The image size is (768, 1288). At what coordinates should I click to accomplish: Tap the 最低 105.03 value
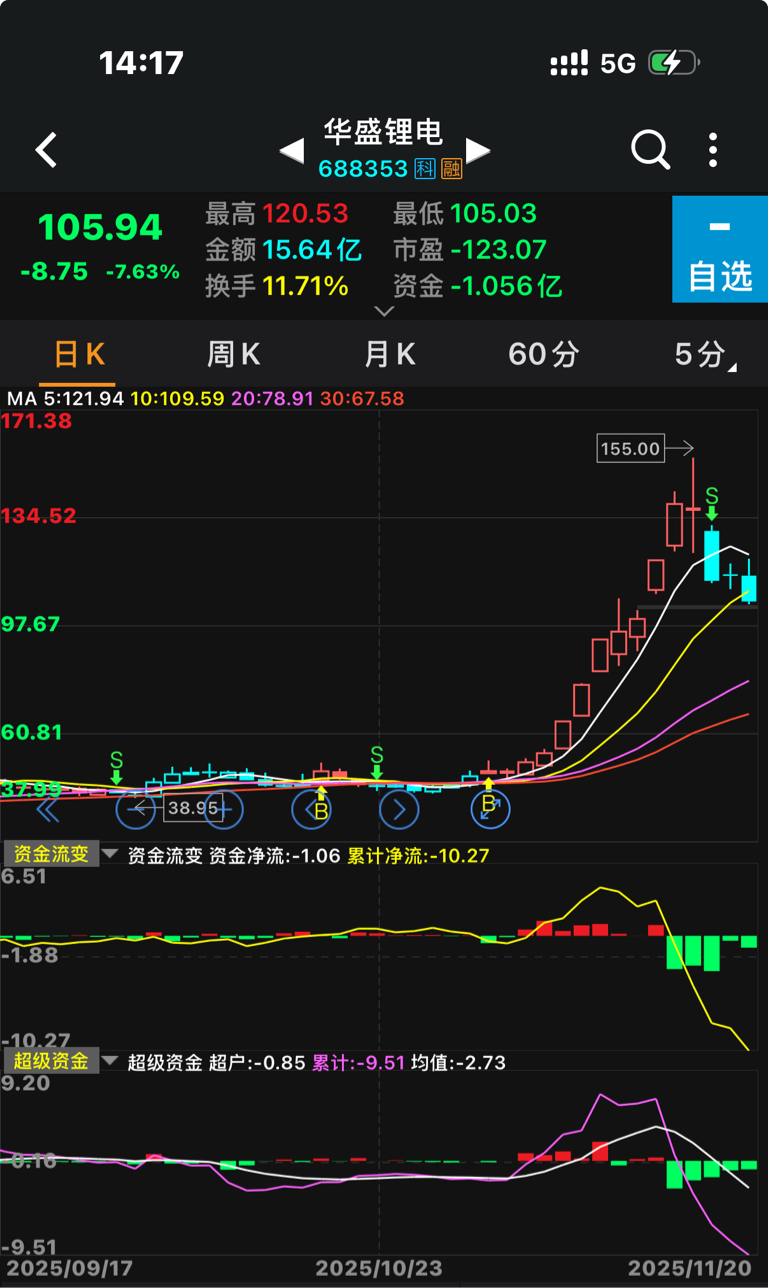tap(493, 213)
